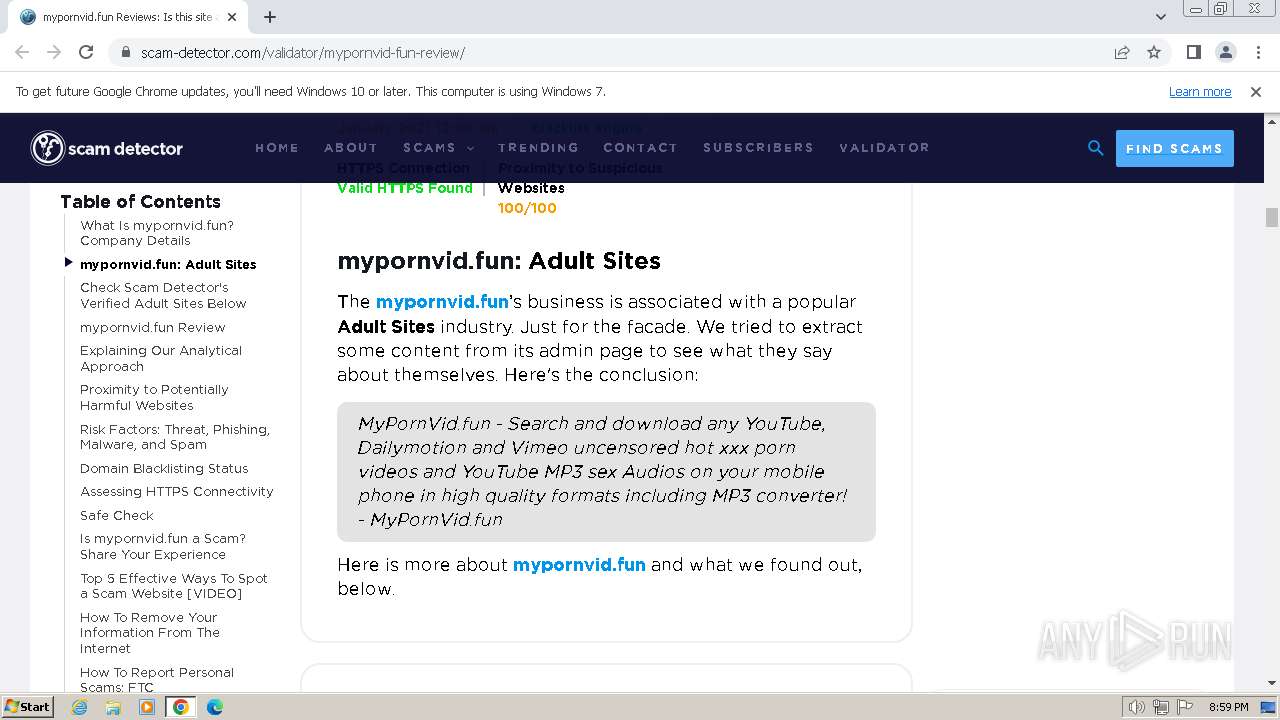The image size is (1280, 720).
Task: Click the Chrome taskbar icon
Action: 181,707
